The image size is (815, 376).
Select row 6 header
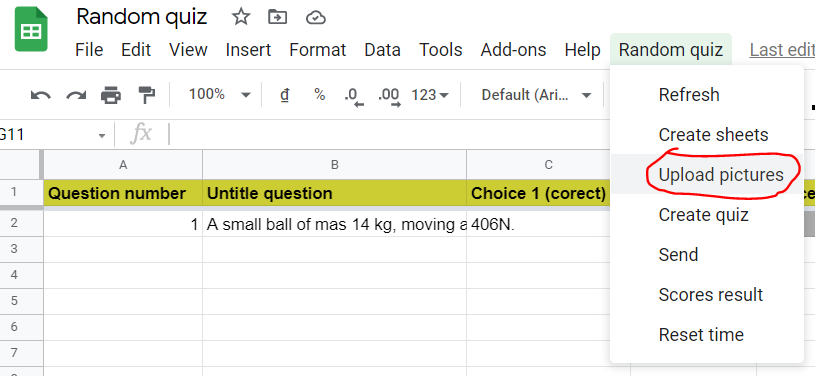[x=21, y=328]
